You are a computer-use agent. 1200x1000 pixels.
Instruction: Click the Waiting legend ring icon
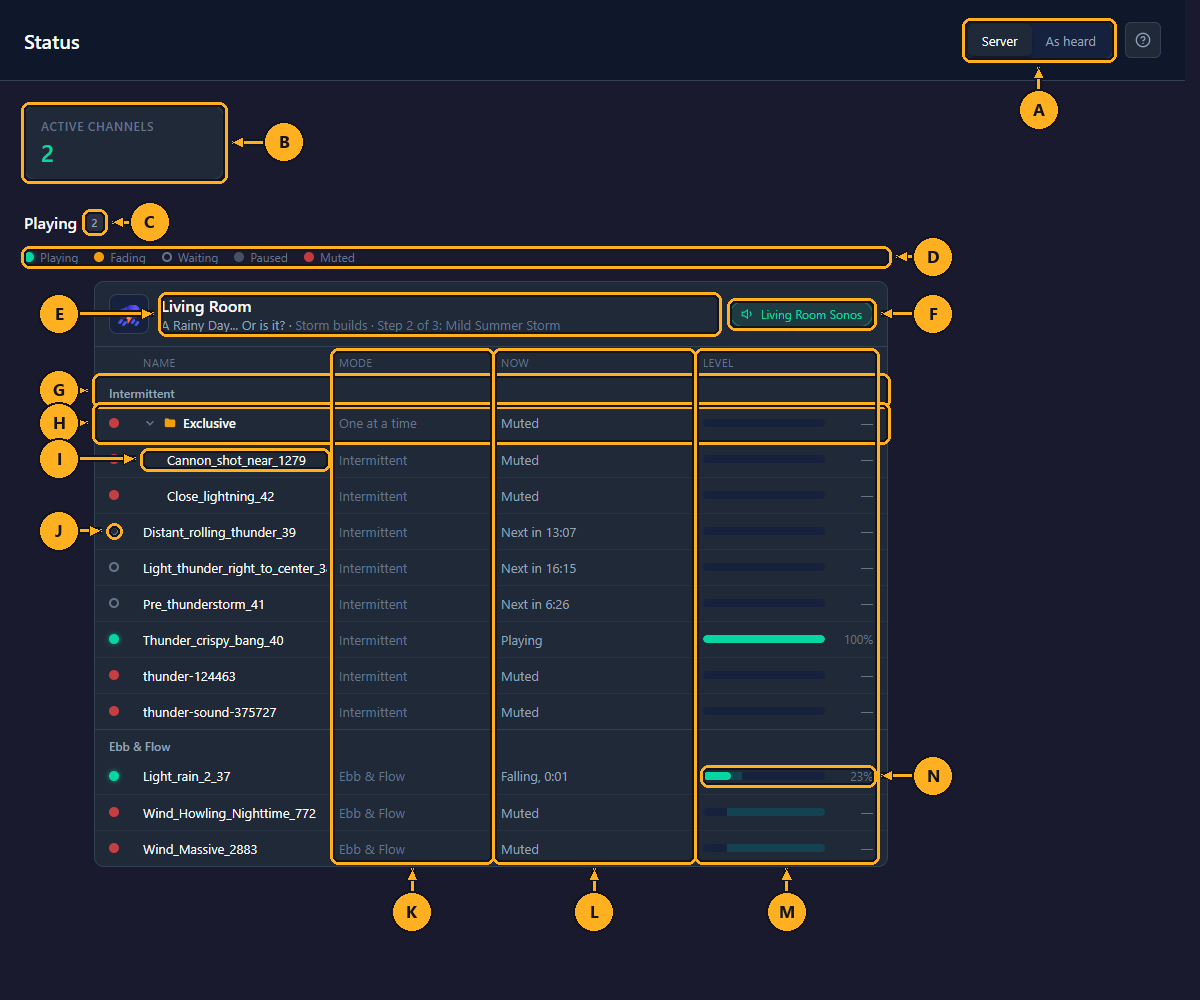[x=167, y=257]
